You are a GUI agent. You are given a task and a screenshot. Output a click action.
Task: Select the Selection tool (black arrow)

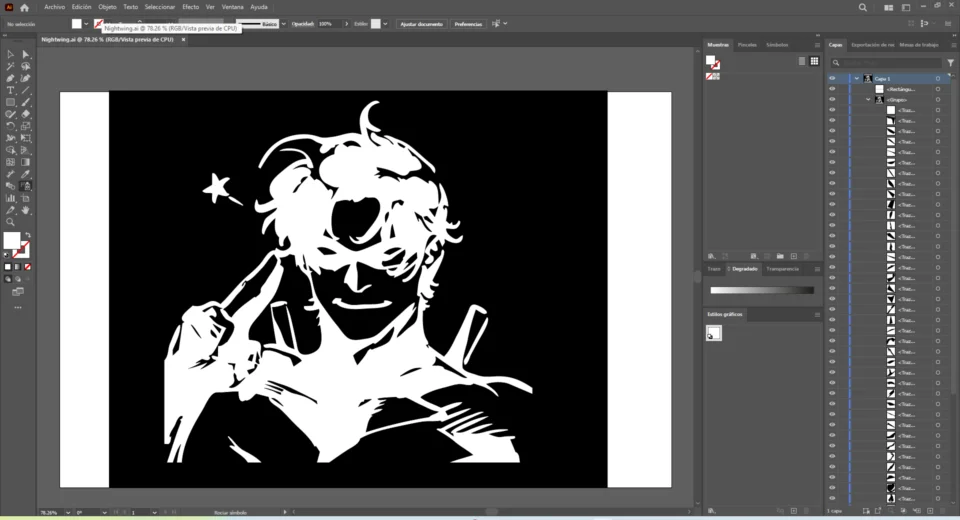pos(10,55)
